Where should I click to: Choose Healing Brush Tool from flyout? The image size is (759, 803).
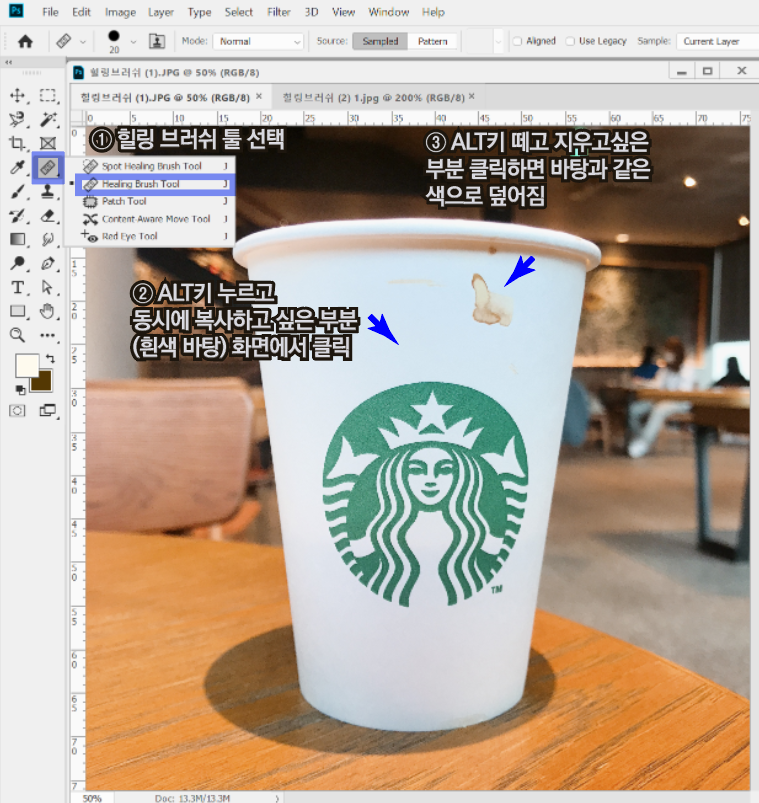tap(155, 184)
